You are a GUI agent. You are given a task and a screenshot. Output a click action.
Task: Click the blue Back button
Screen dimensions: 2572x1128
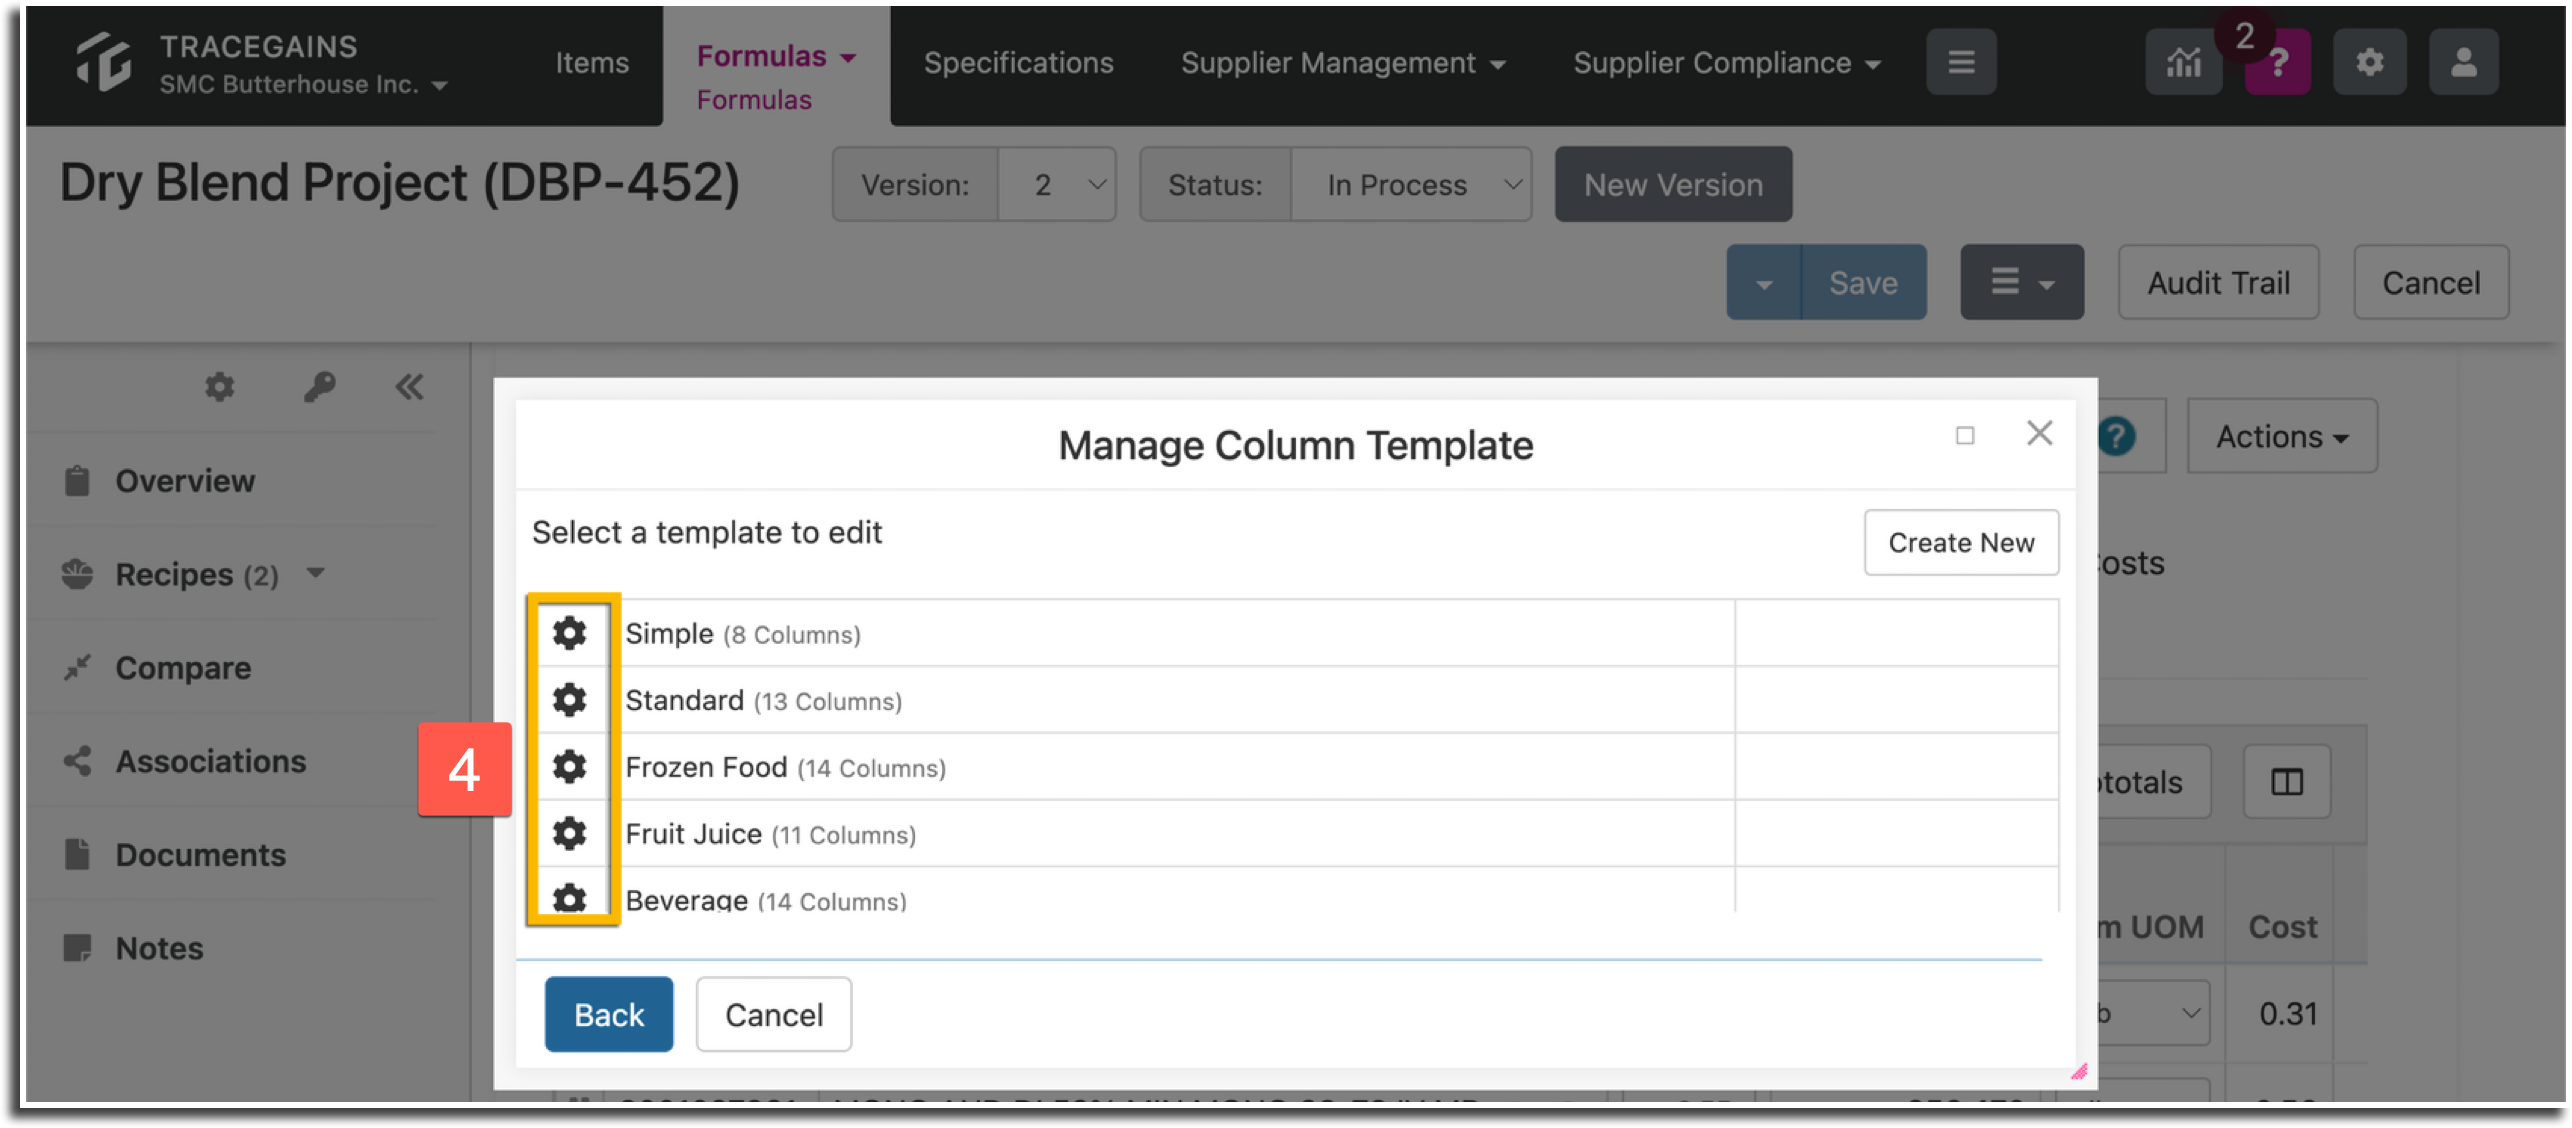609,1015
